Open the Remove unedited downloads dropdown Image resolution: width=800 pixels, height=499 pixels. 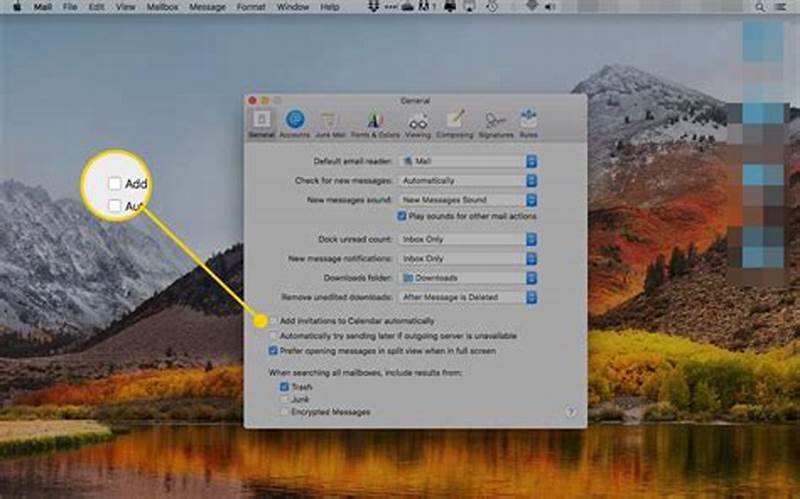coord(467,297)
